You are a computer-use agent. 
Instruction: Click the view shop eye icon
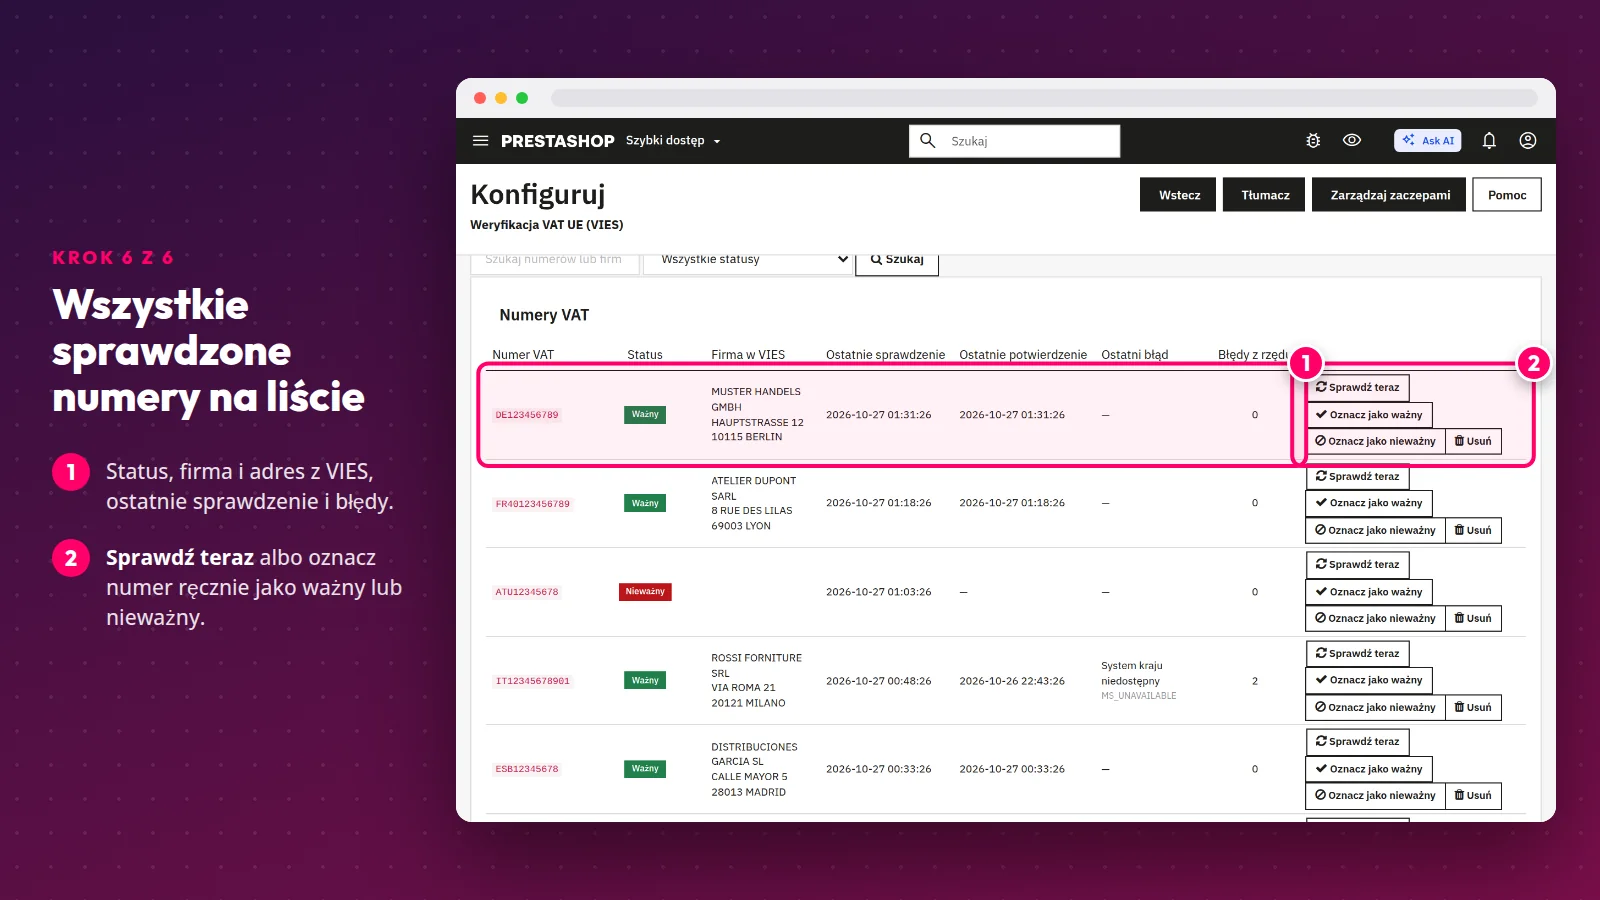coord(1352,140)
